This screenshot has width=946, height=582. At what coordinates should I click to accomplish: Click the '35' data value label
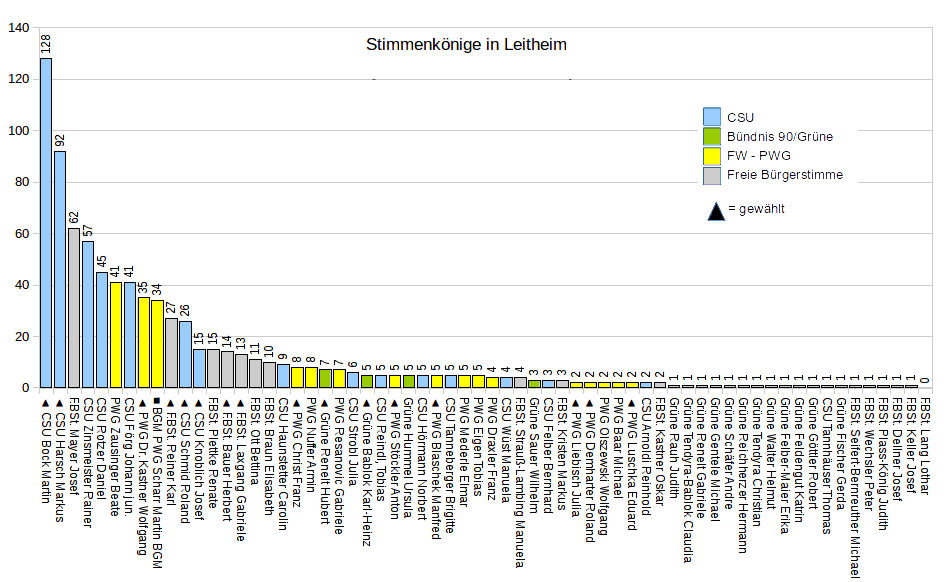tap(144, 286)
